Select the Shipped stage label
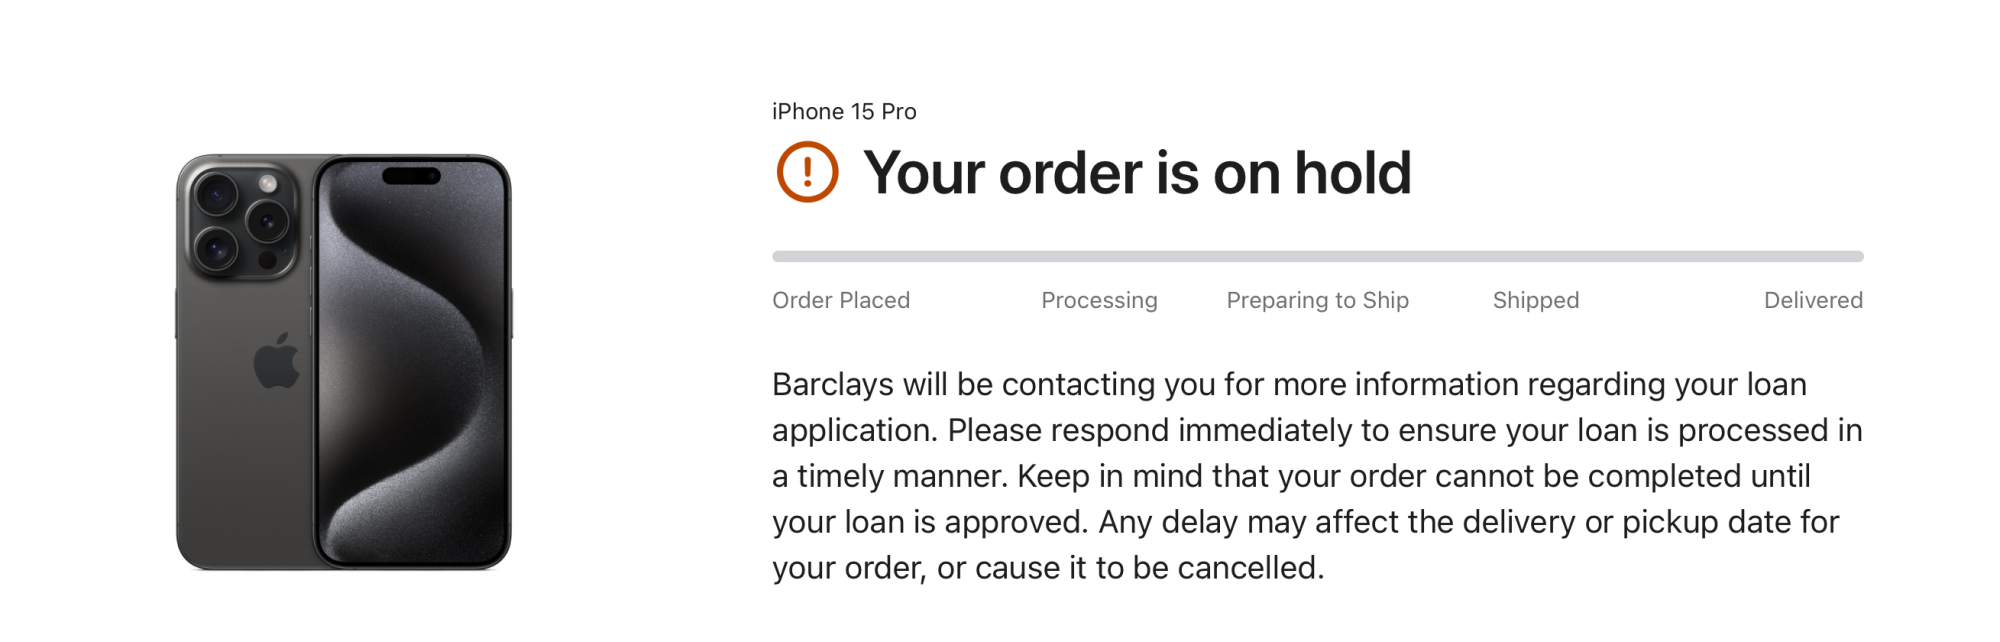This screenshot has width=2000, height=642. pyautogui.click(x=1535, y=300)
